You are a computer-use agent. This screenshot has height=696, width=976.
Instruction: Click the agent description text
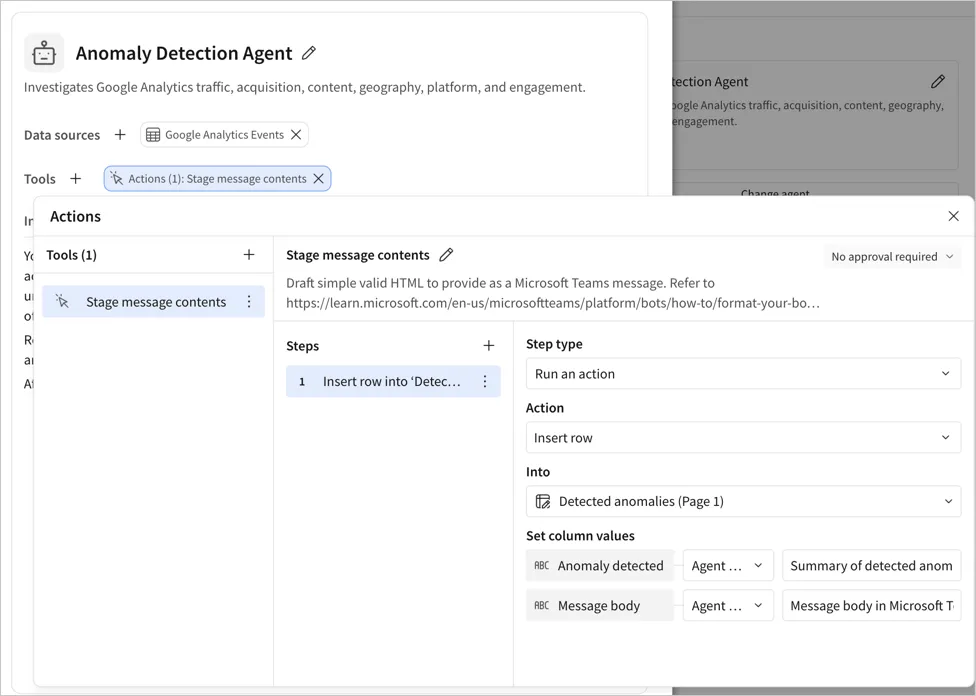coord(304,87)
